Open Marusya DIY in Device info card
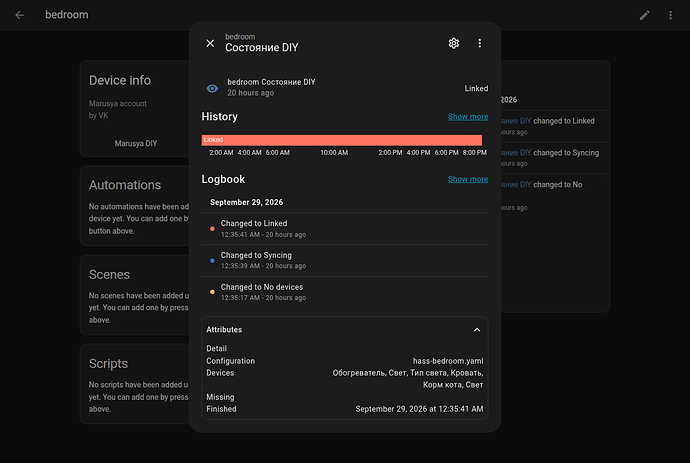Viewport: 690px width, 463px height. click(x=136, y=143)
